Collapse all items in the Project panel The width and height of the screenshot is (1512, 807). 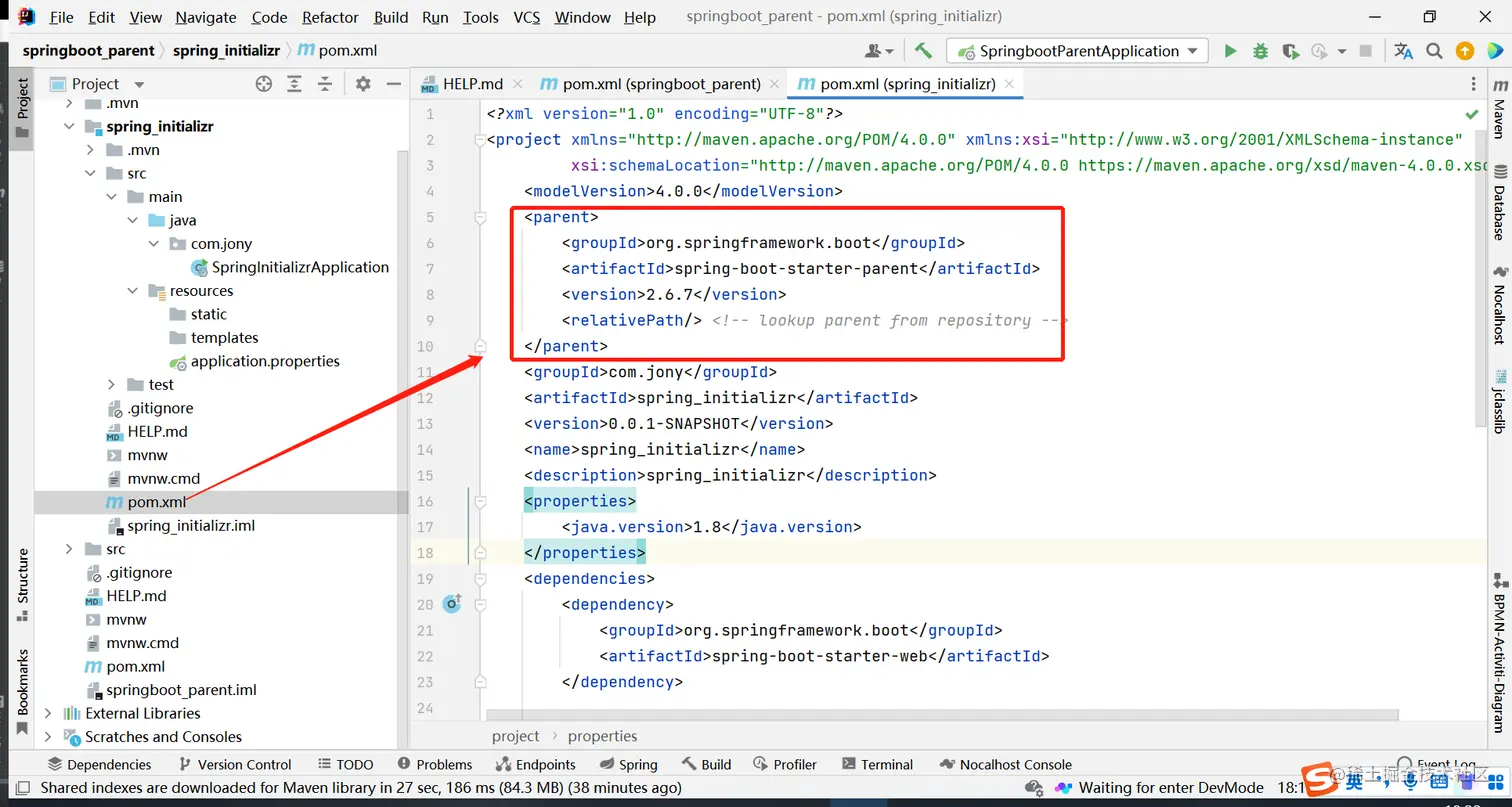[324, 84]
